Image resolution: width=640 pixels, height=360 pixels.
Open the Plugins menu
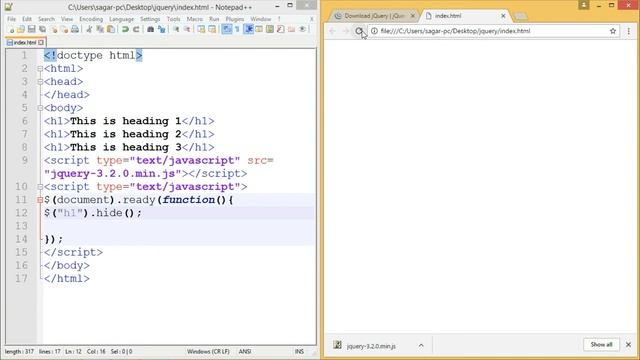click(x=235, y=19)
